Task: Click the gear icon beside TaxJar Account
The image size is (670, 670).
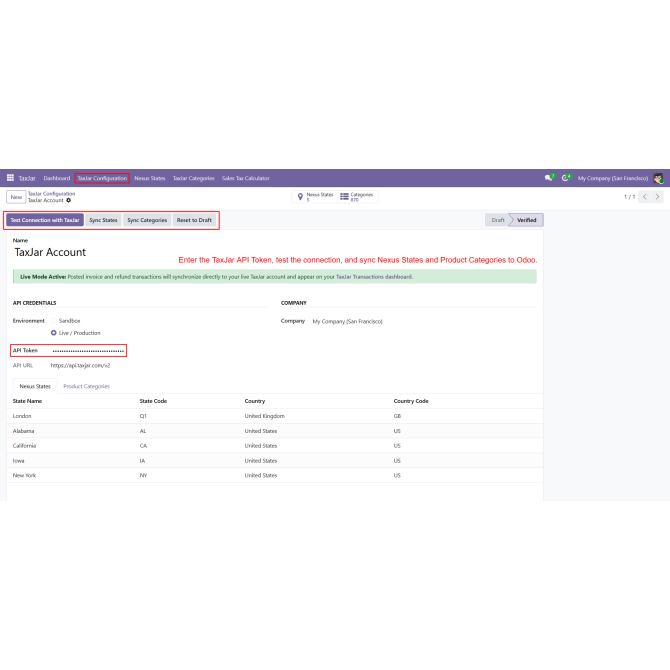Action: coord(69,200)
